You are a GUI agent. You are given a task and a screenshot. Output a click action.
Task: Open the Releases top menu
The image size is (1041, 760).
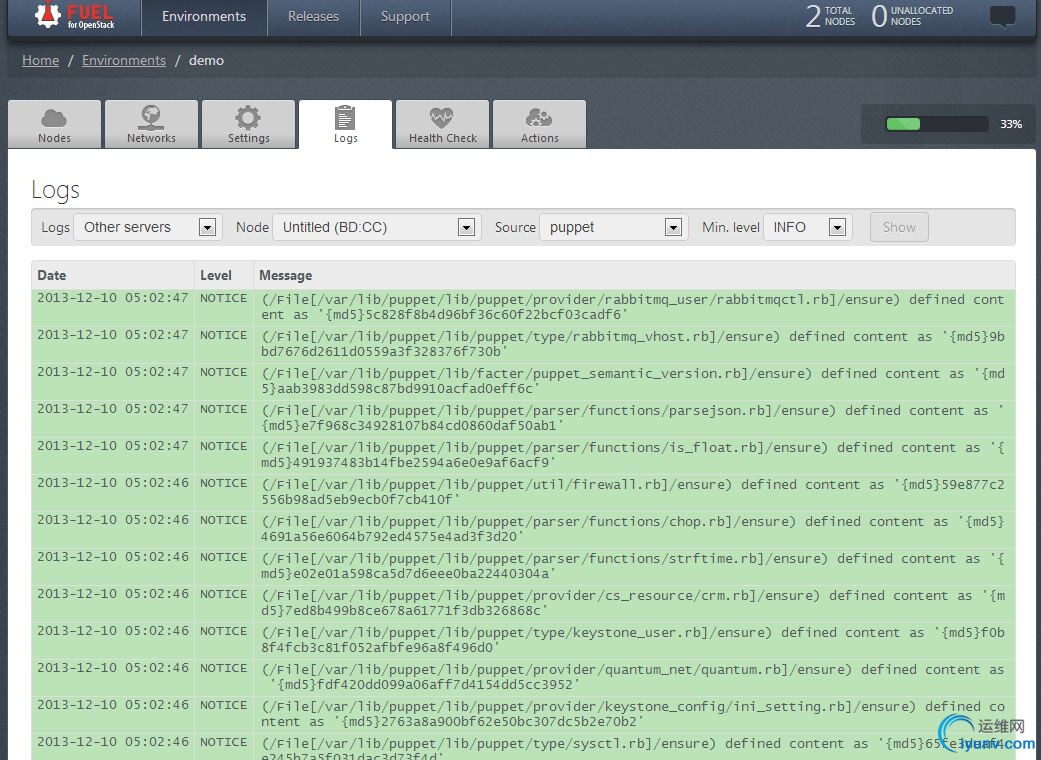click(x=313, y=17)
